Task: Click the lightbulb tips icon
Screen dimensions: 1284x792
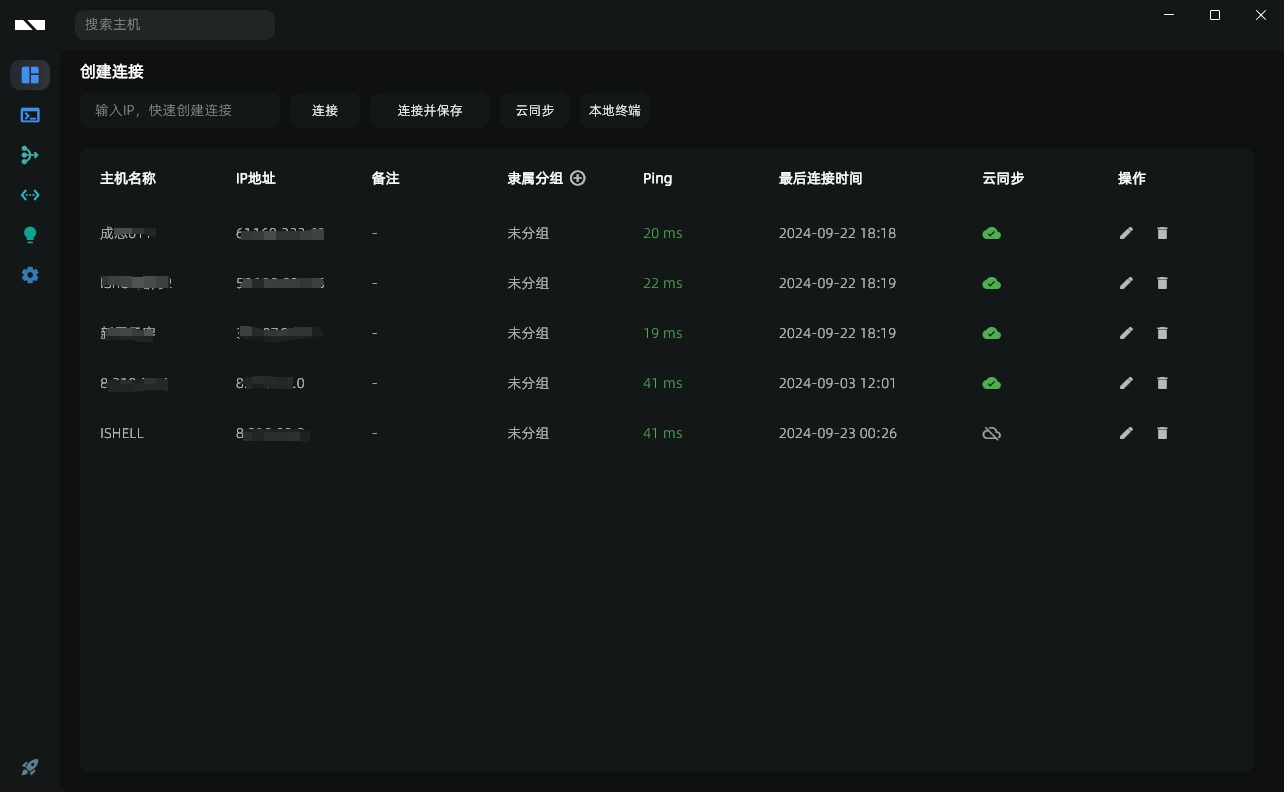Action: [x=30, y=235]
